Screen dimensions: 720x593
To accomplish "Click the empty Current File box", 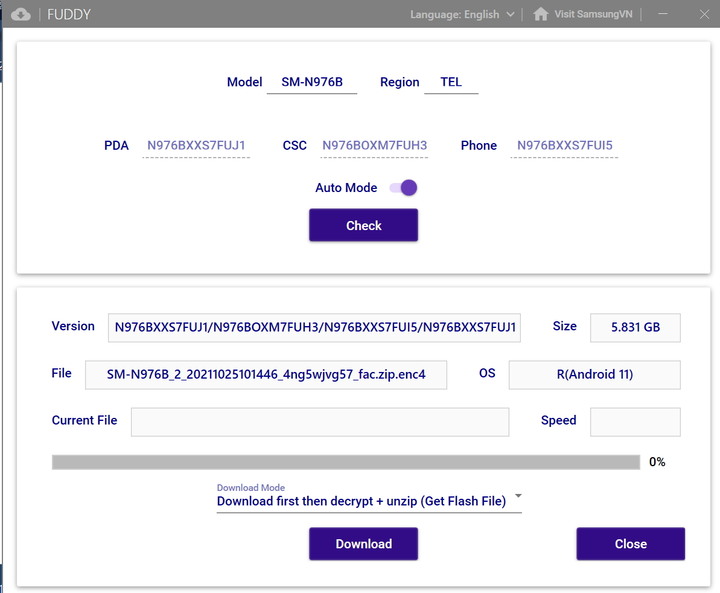I will click(320, 422).
